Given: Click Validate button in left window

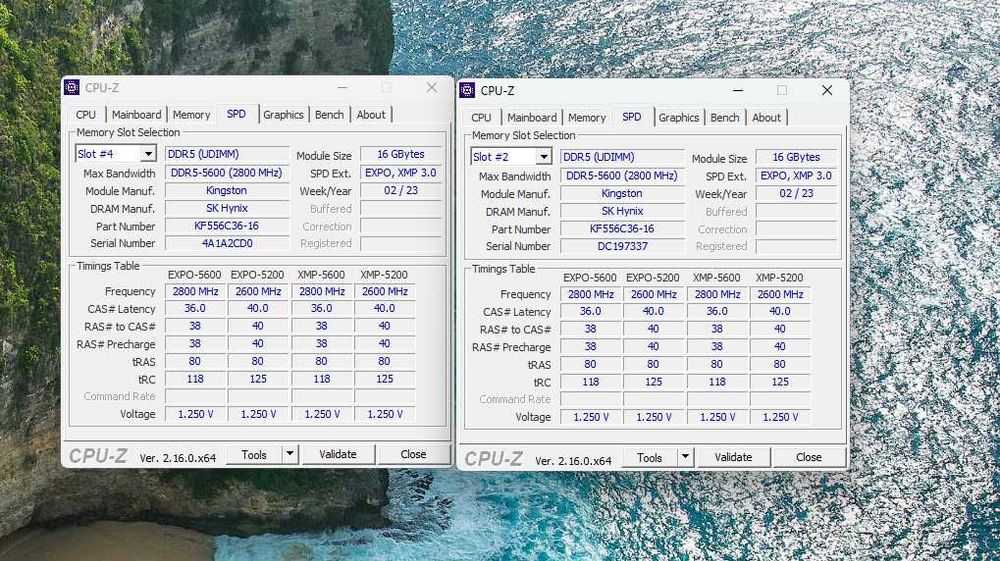Looking at the screenshot, I should tap(338, 455).
